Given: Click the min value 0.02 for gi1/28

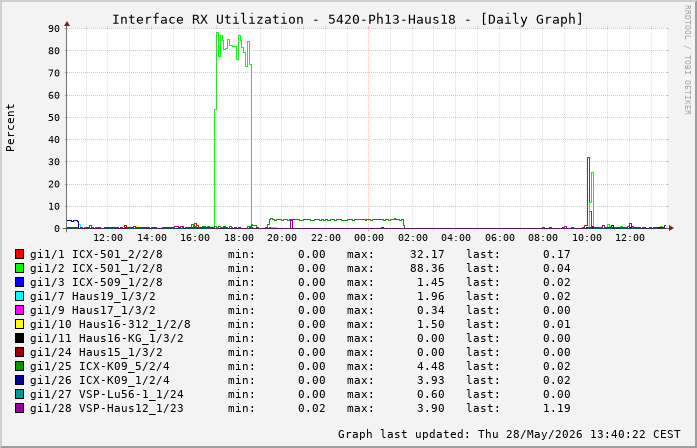Looking at the screenshot, I should click(x=312, y=408).
